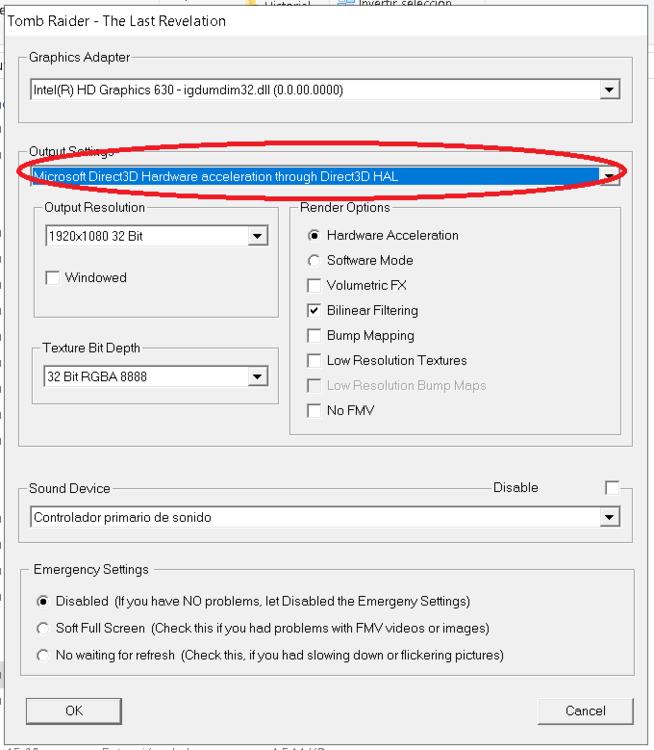This screenshot has height=750, width=654.
Task: Select Disabled emergency settings radio button
Action: (42, 602)
